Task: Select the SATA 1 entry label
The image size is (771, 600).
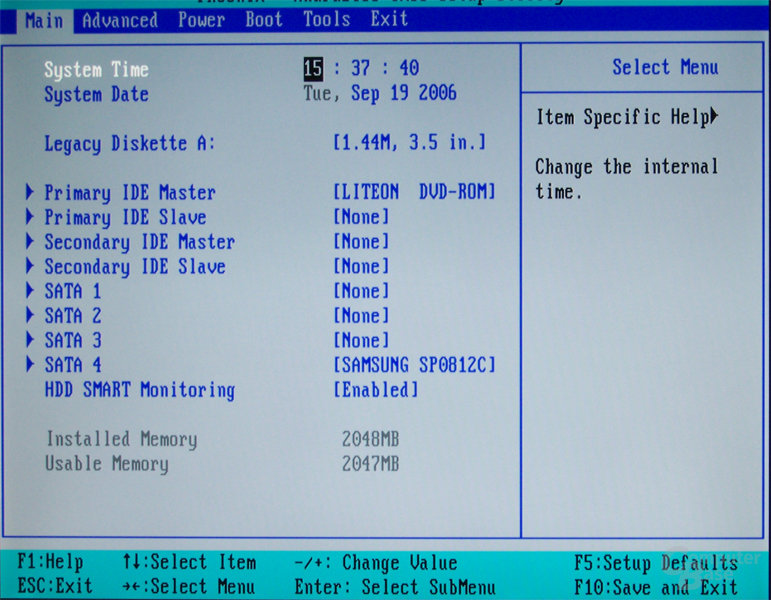Action: [73, 291]
